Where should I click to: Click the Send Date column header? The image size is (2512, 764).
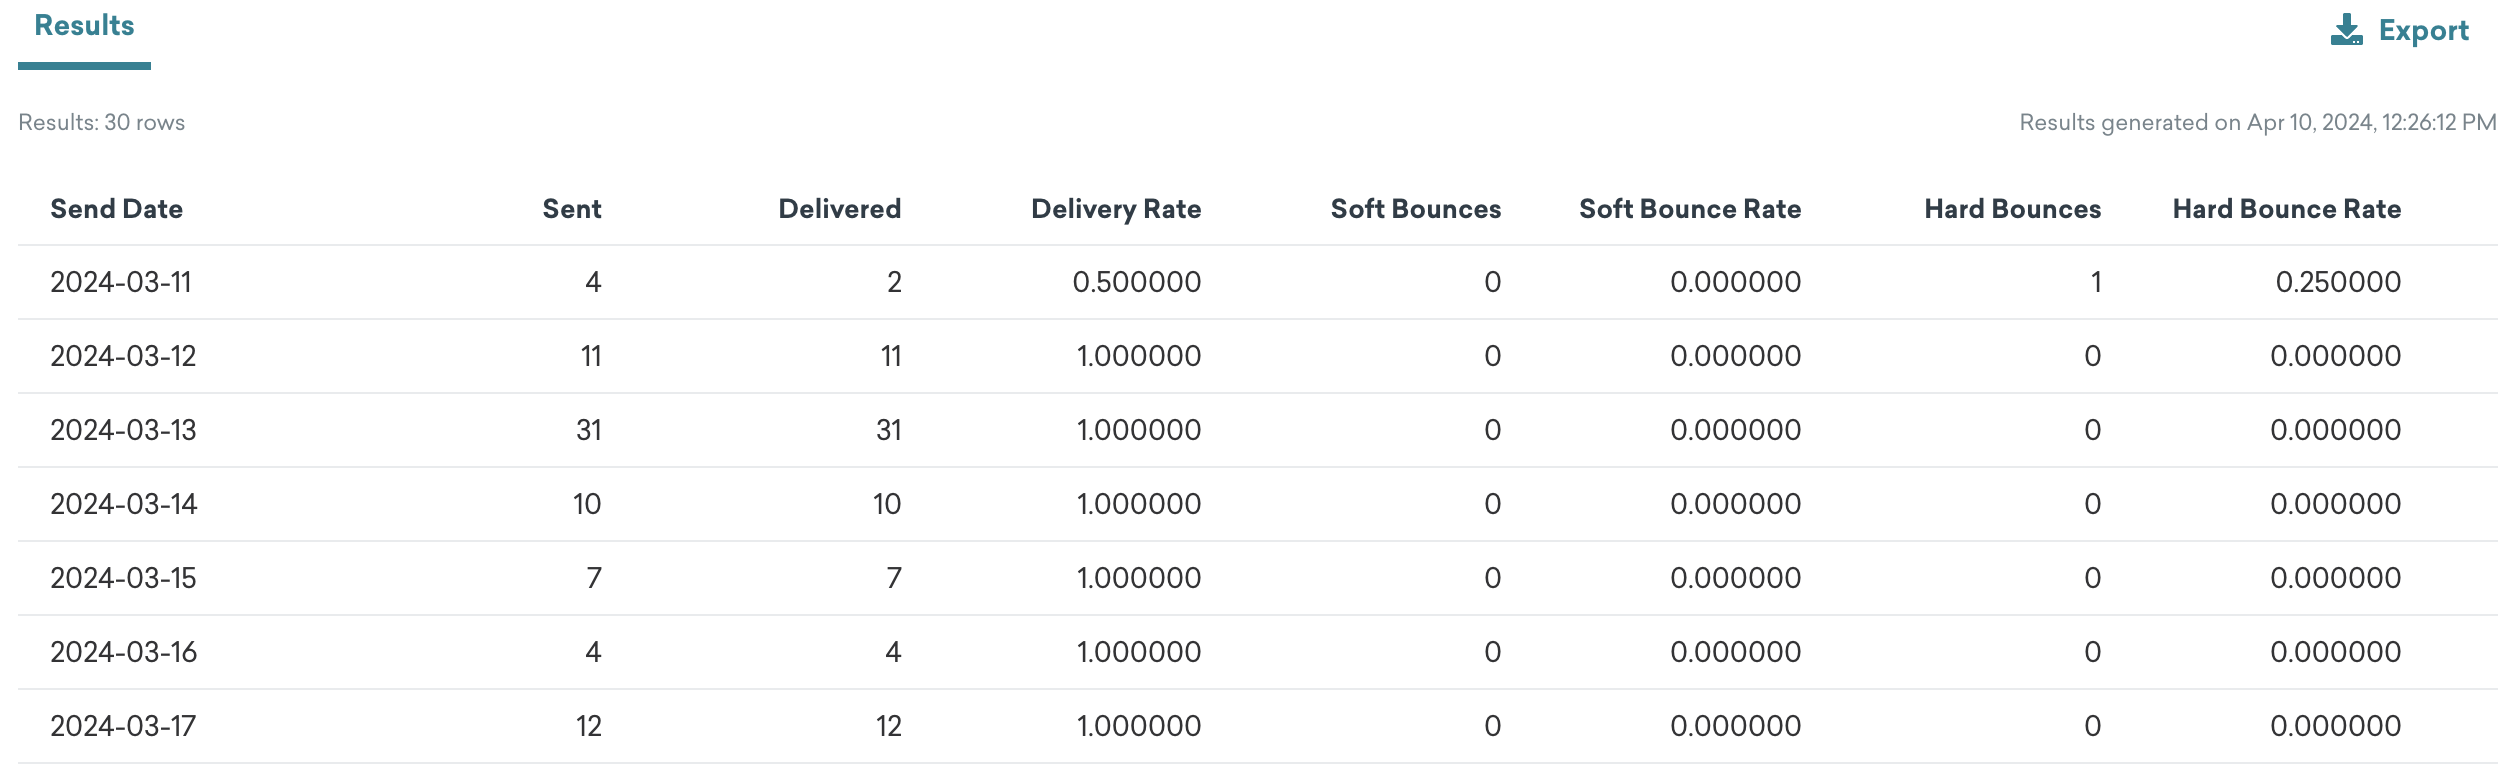pyautogui.click(x=116, y=209)
